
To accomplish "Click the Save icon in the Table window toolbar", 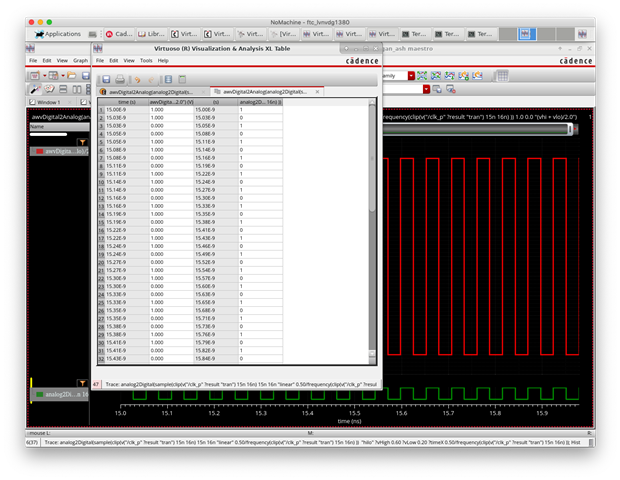I will (106, 79).
